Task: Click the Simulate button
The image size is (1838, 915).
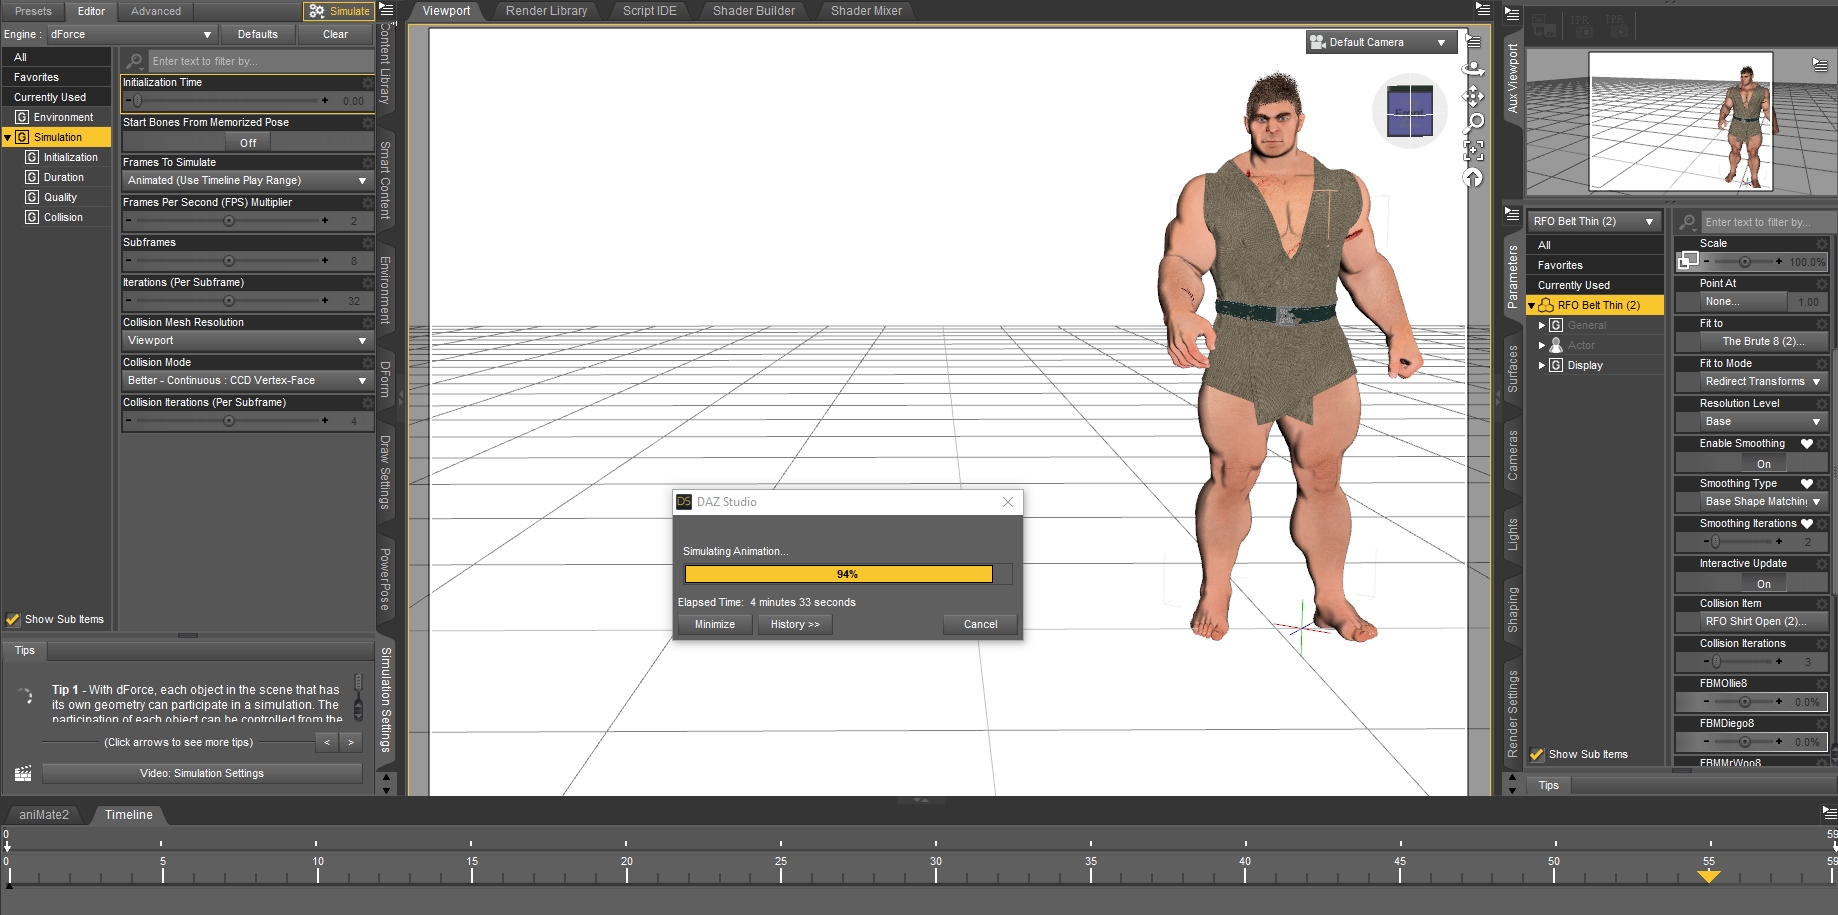Action: click(x=339, y=11)
